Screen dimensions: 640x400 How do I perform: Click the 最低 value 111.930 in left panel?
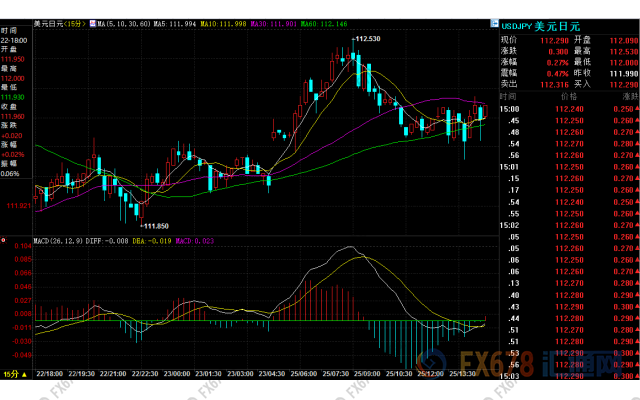coord(13,97)
